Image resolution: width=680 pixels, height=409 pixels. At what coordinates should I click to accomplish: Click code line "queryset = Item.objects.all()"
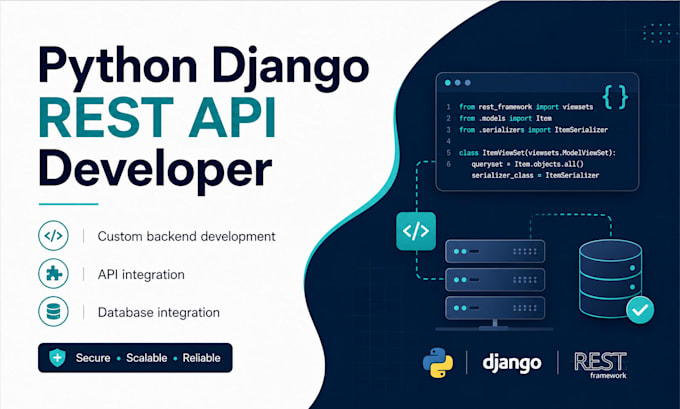click(527, 164)
